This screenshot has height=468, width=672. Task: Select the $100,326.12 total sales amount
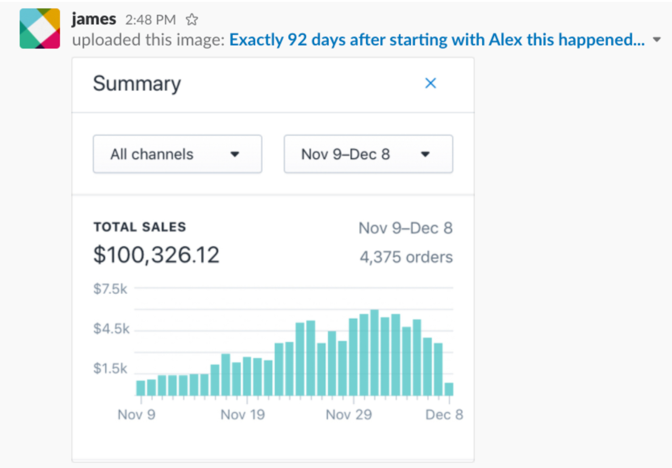(x=156, y=255)
